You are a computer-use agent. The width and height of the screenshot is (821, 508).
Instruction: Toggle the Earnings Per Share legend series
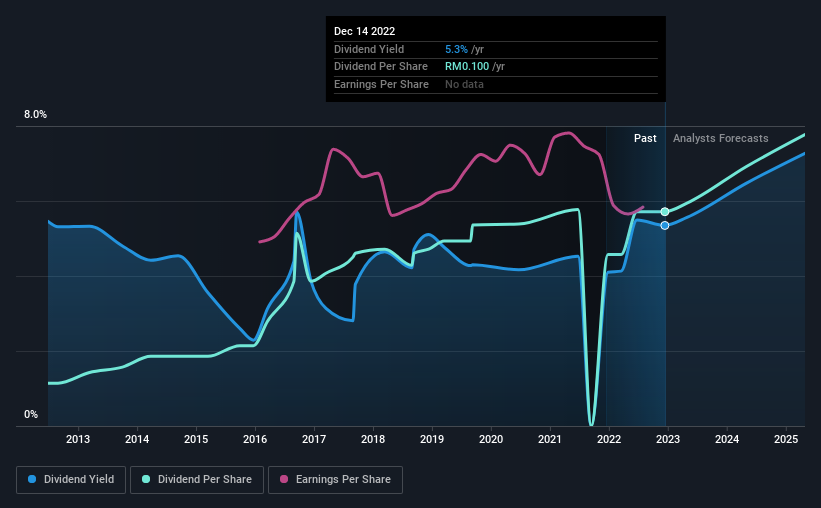335,480
